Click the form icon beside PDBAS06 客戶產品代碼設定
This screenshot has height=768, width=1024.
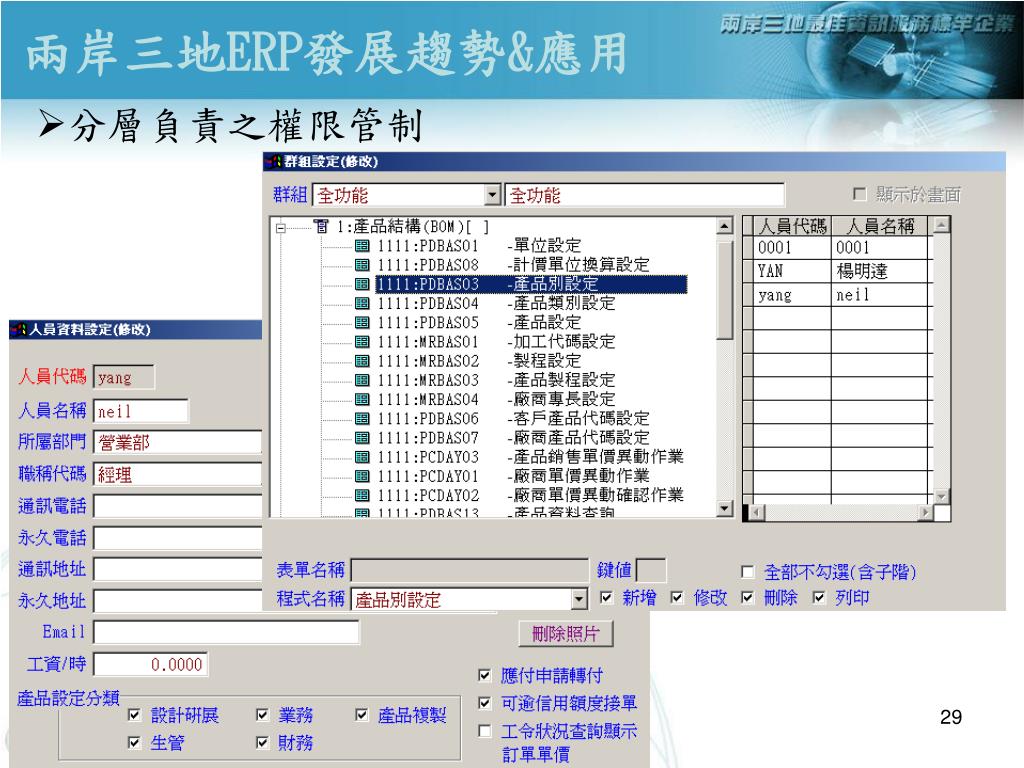[362, 419]
